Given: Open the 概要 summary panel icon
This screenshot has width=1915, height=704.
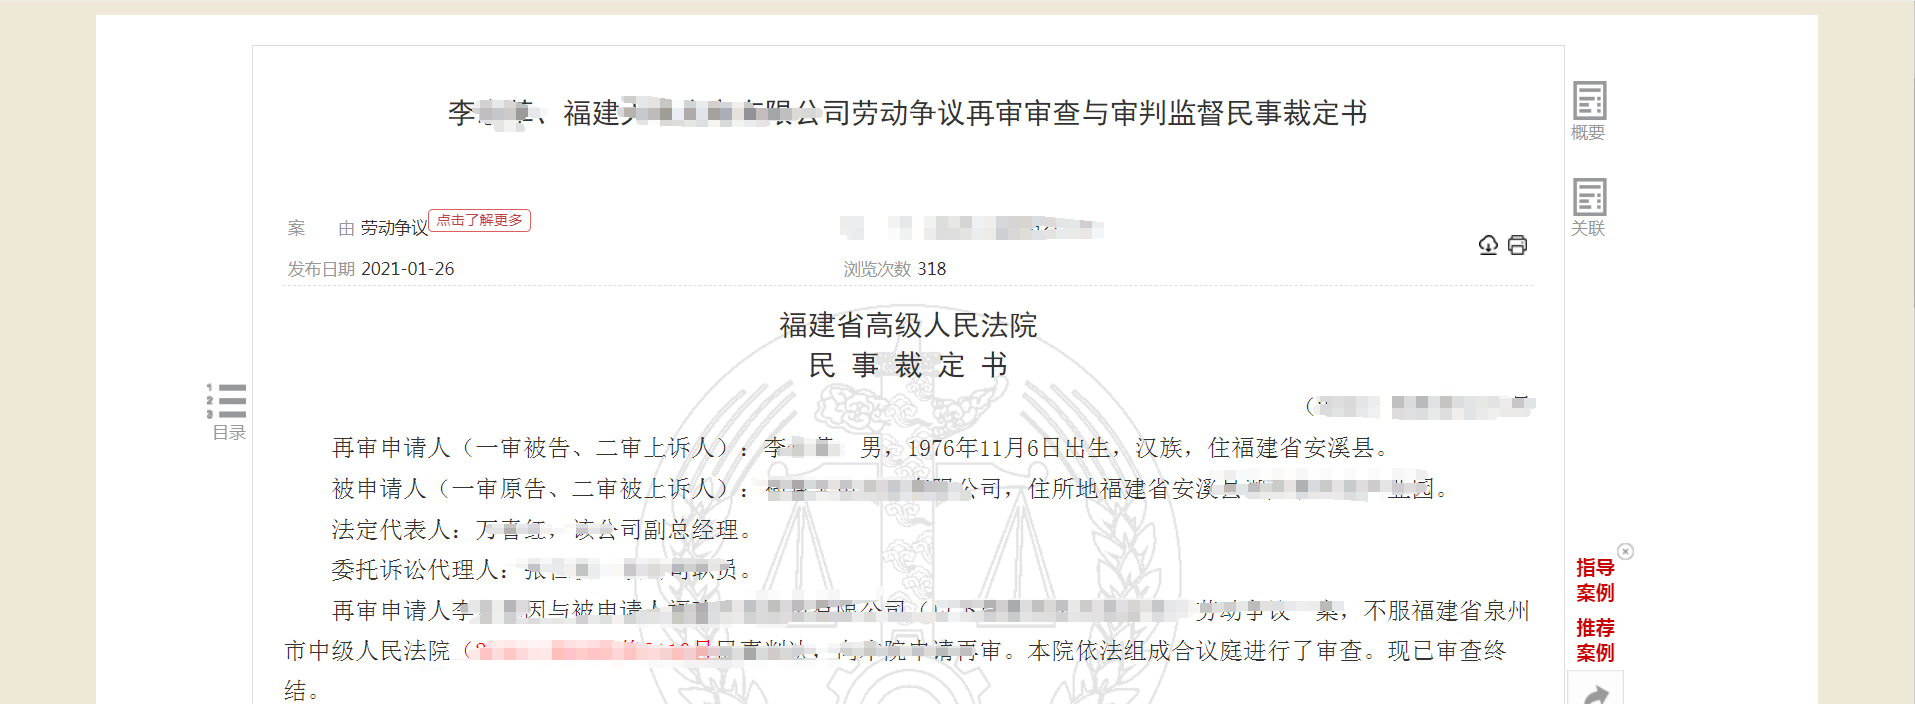Looking at the screenshot, I should click(x=1589, y=110).
